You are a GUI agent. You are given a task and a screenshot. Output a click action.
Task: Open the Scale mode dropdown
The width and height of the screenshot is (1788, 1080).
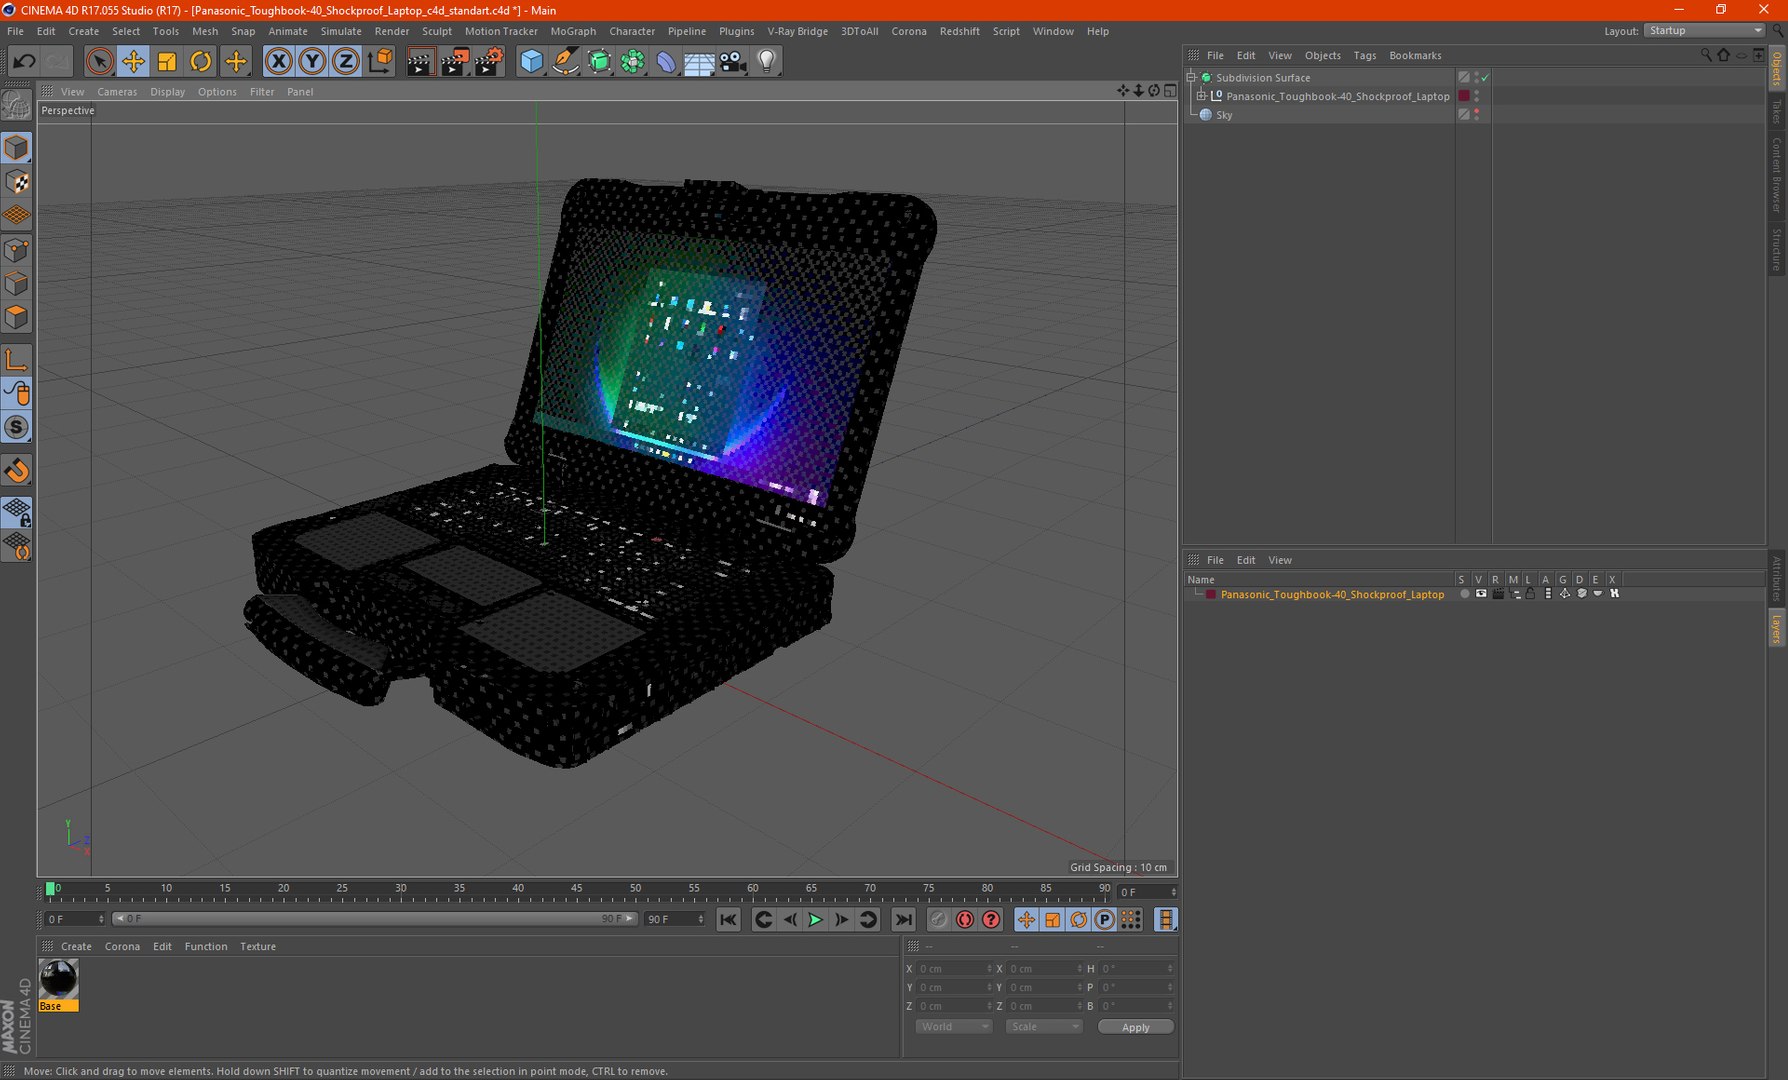point(1044,1027)
